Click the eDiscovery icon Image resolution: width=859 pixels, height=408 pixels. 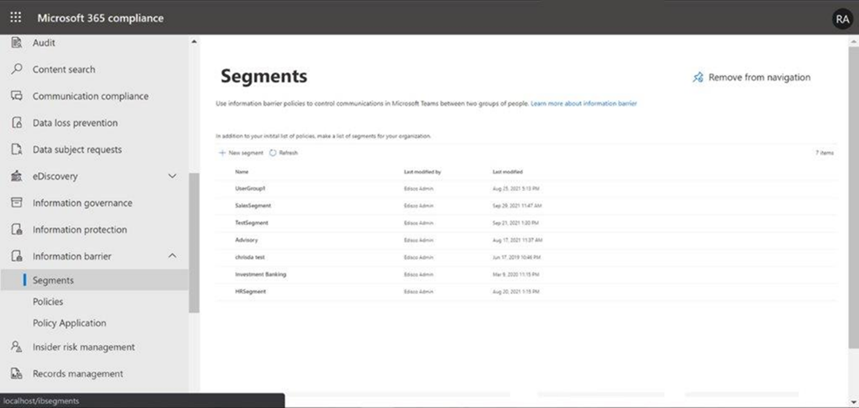(16, 176)
